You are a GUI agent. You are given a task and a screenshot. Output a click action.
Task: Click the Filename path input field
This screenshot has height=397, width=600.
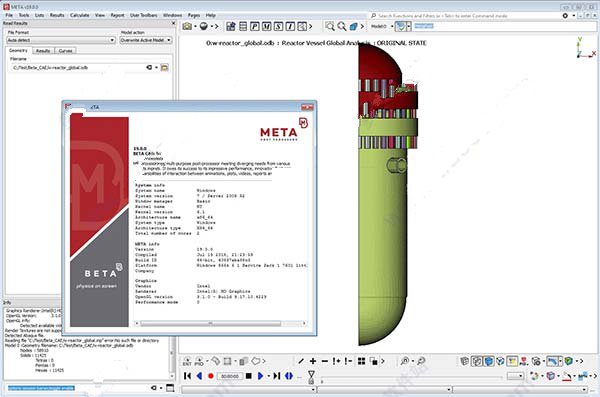pos(77,67)
